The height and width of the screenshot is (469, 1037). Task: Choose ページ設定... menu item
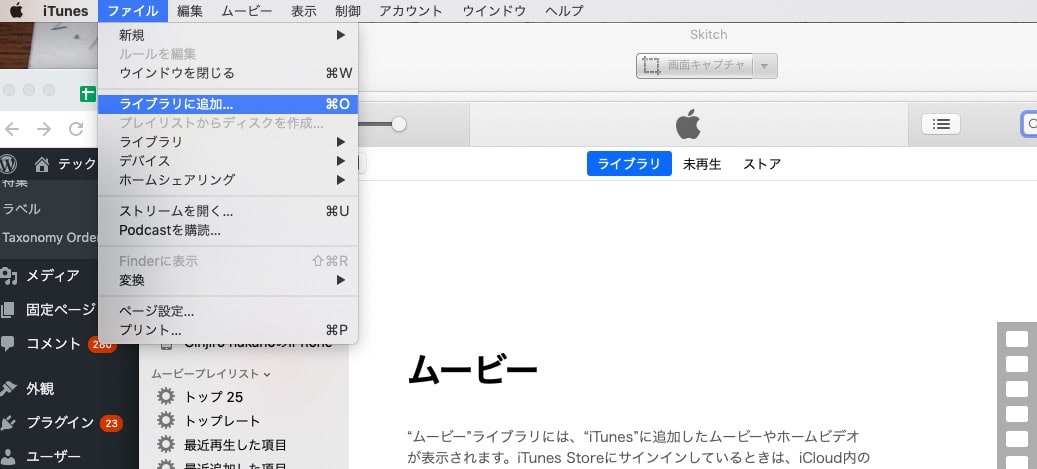click(x=228, y=311)
